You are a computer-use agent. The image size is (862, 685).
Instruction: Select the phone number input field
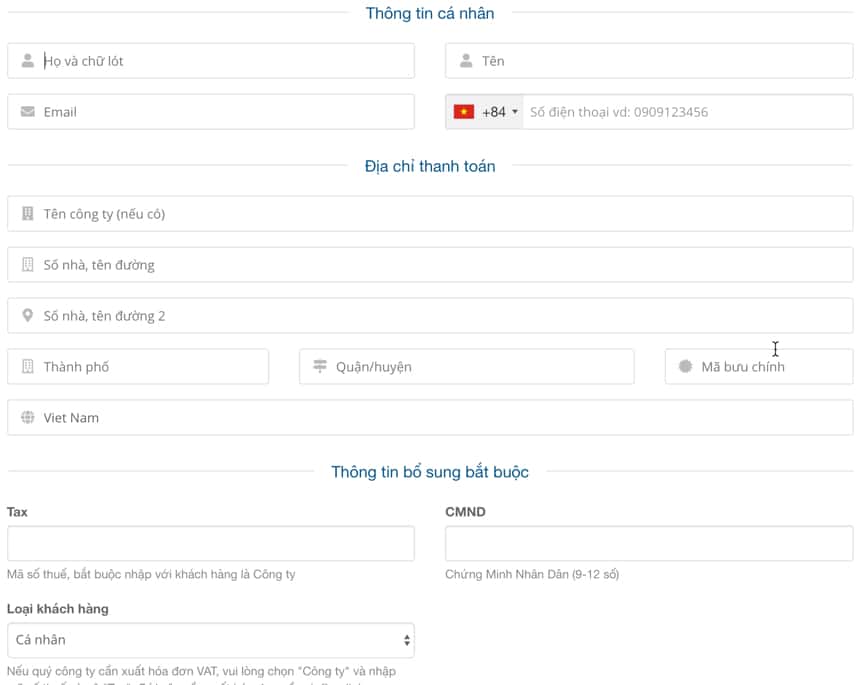tap(685, 112)
